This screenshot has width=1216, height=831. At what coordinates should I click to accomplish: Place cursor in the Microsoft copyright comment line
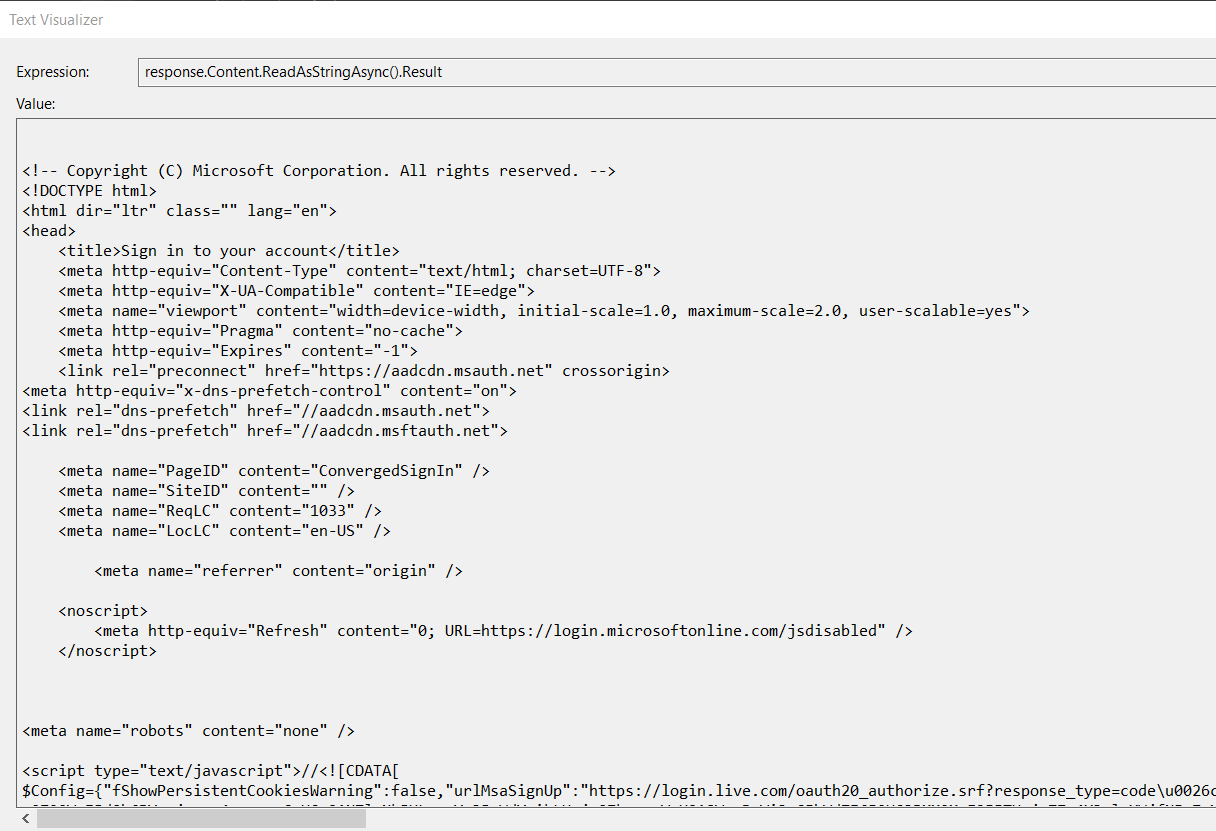point(319,171)
